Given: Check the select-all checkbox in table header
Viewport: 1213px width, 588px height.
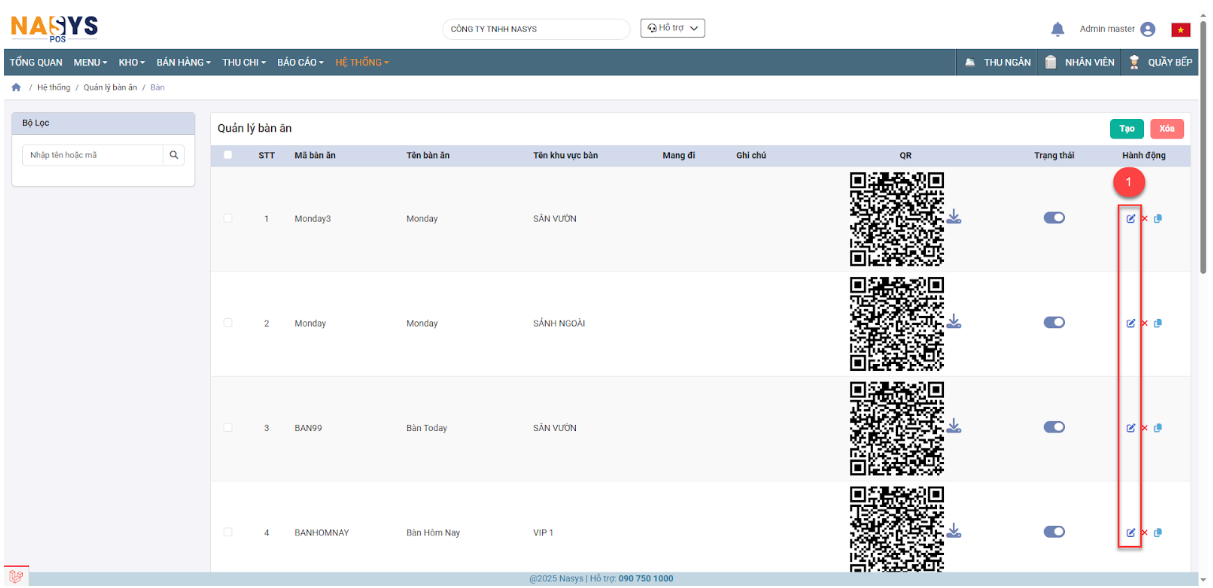Looking at the screenshot, I should (x=228, y=155).
